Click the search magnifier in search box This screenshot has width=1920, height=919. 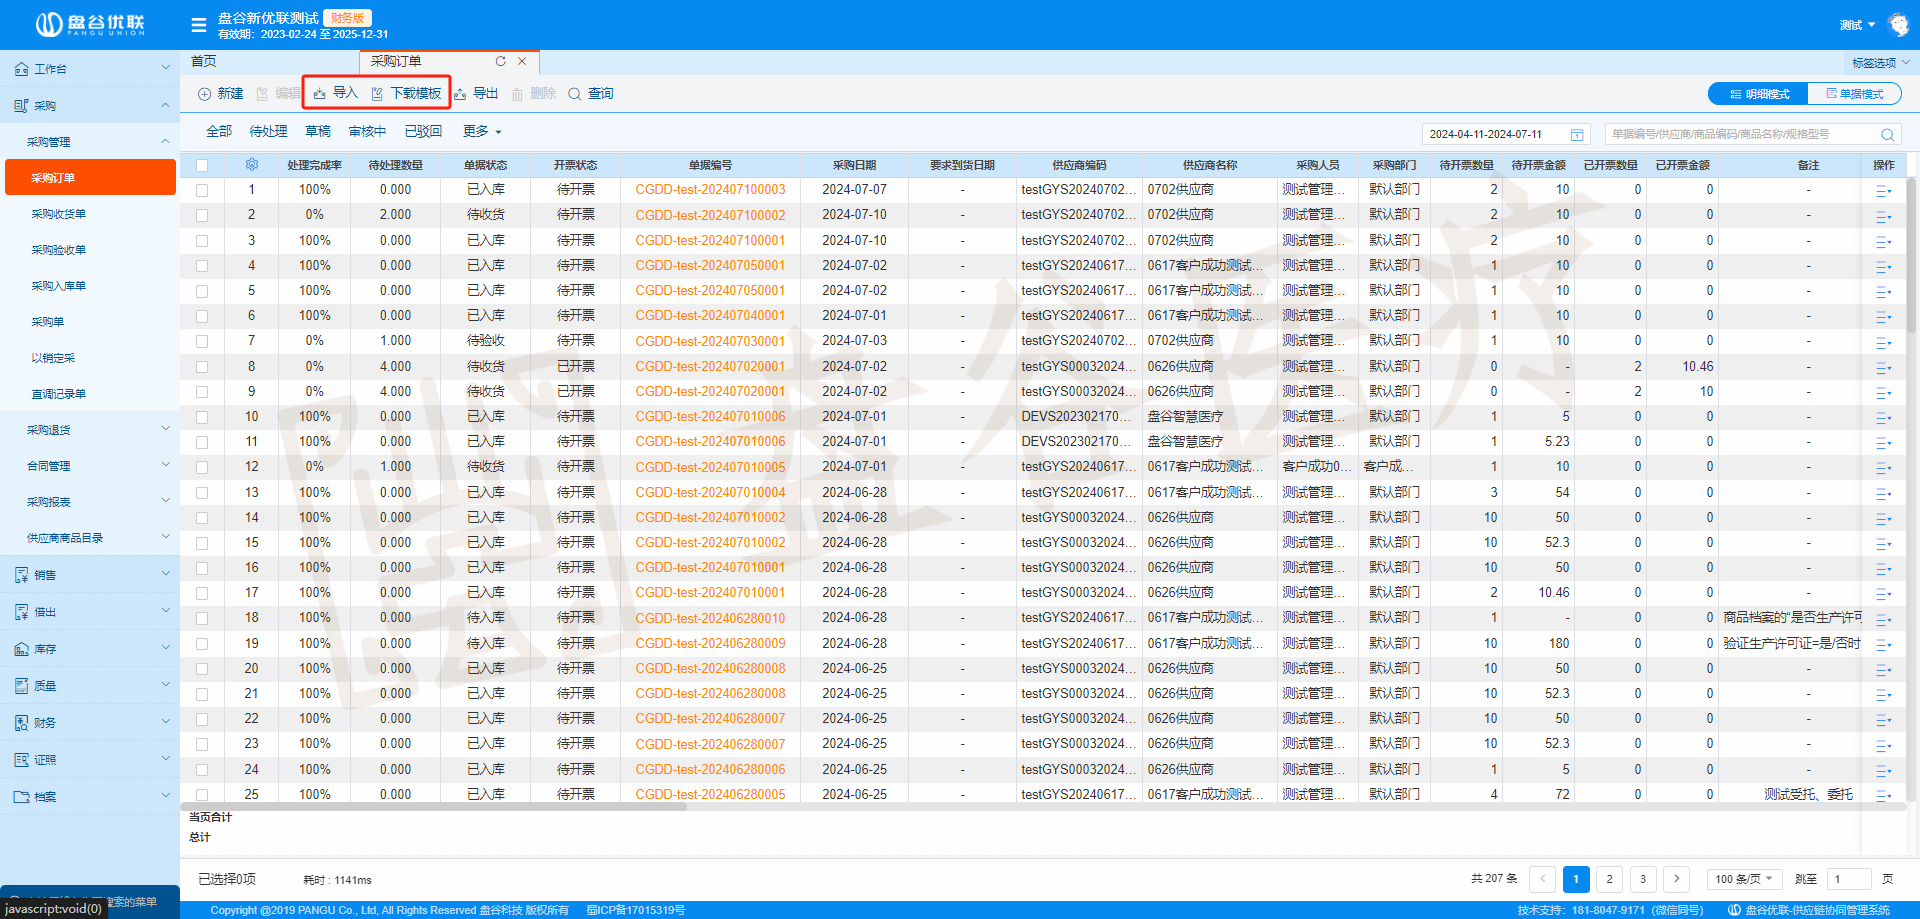coord(1888,134)
